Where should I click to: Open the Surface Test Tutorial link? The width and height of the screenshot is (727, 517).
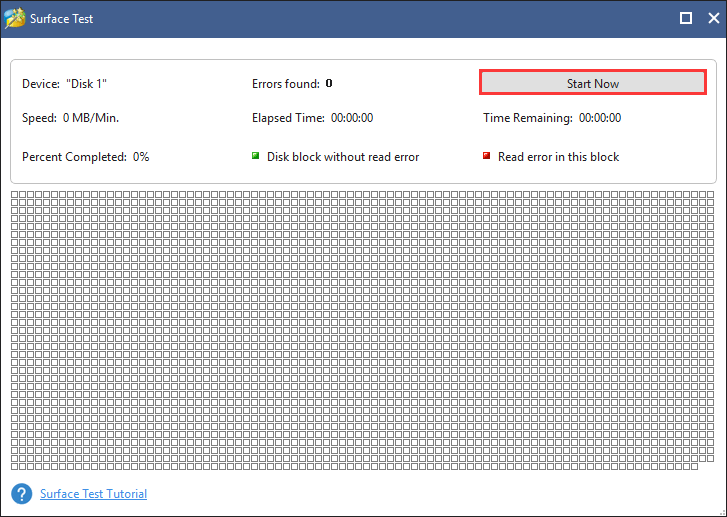[x=93, y=494]
